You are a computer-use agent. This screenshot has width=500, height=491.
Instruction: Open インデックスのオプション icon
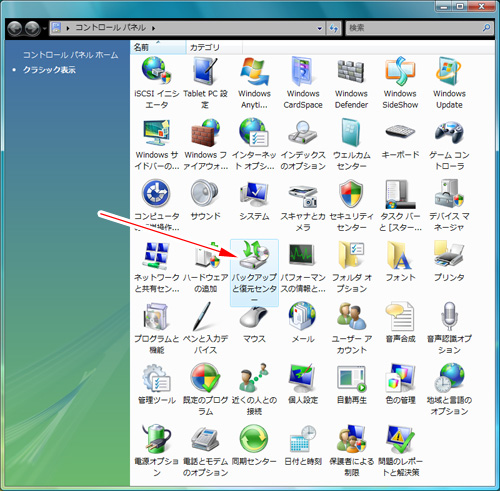(x=303, y=132)
